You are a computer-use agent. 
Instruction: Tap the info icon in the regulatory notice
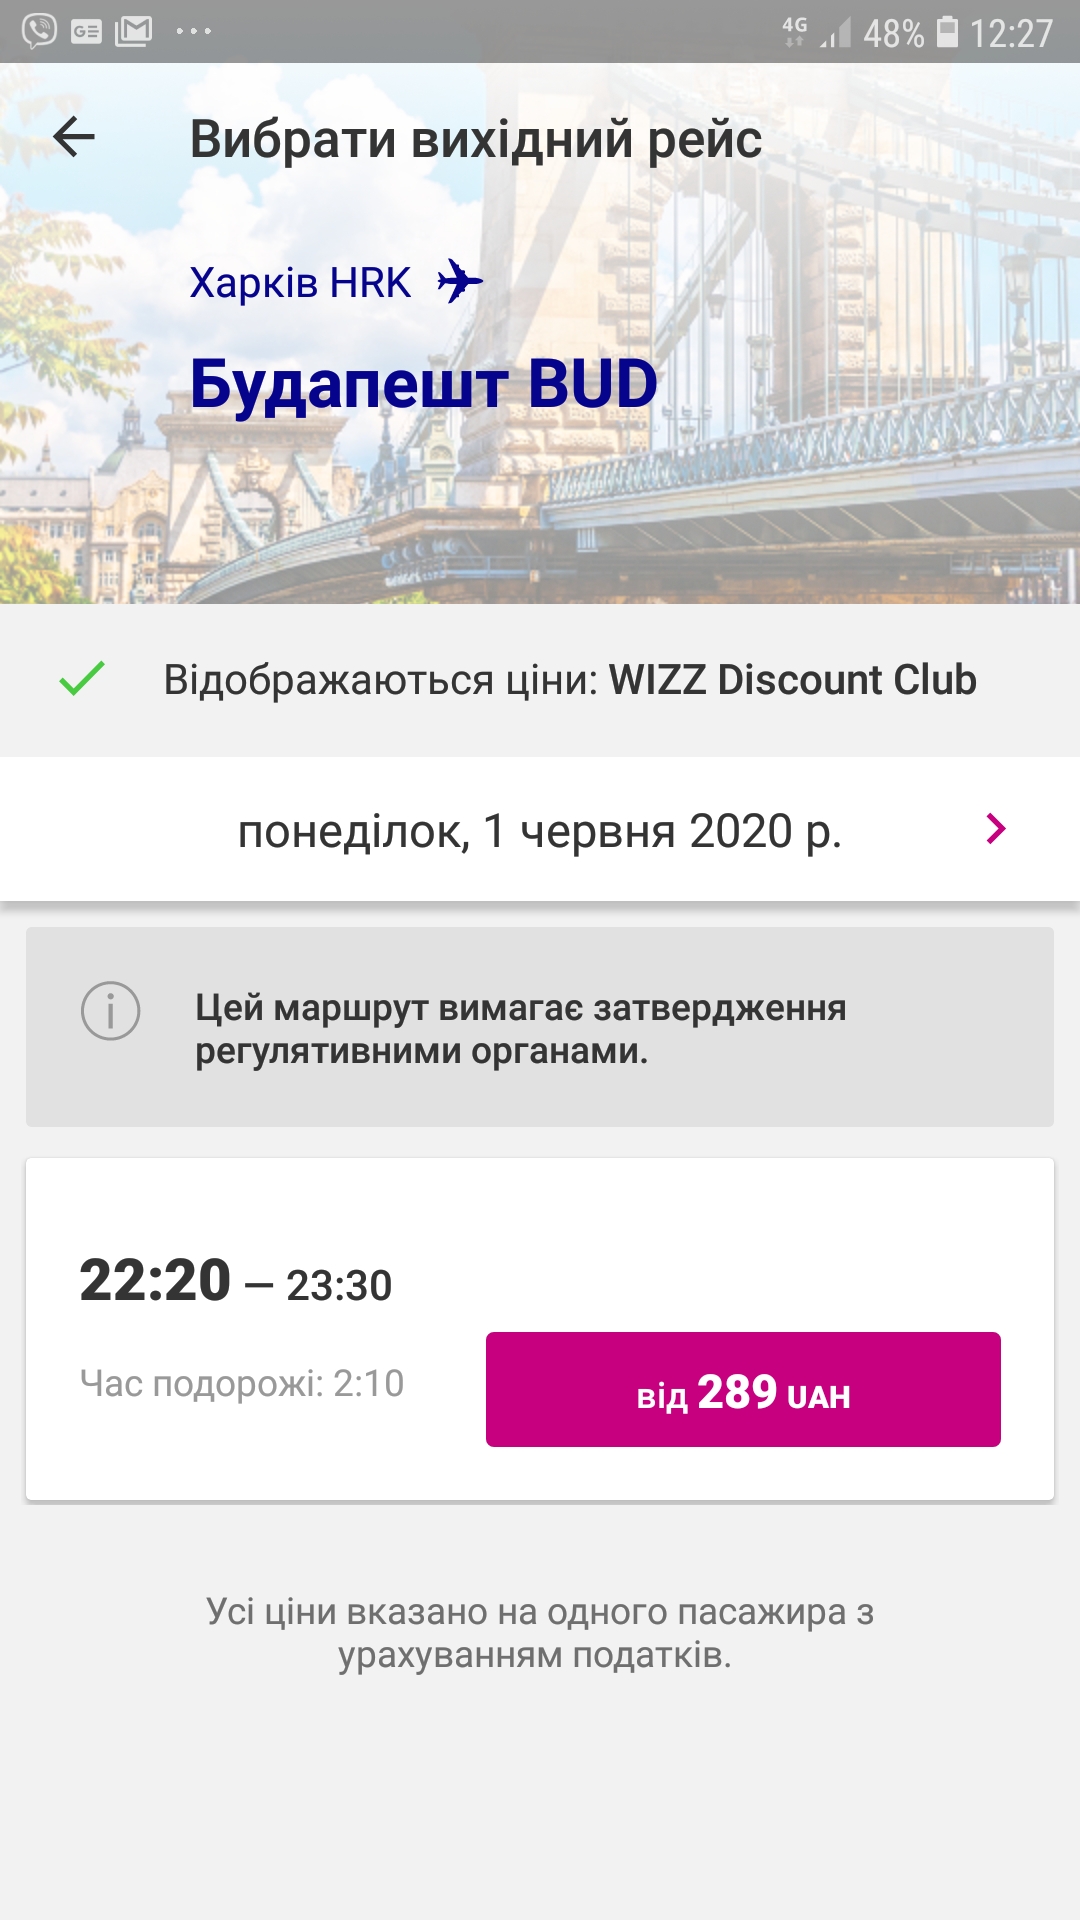110,1010
